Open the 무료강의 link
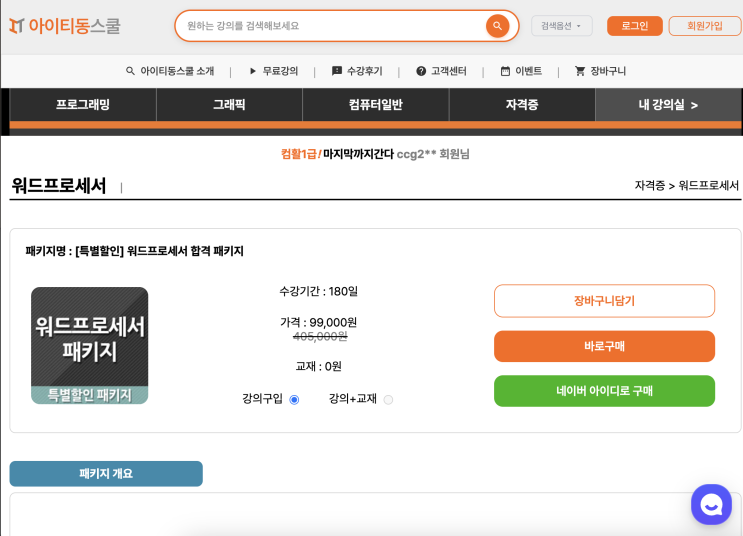Image resolution: width=743 pixels, height=536 pixels. [281, 71]
